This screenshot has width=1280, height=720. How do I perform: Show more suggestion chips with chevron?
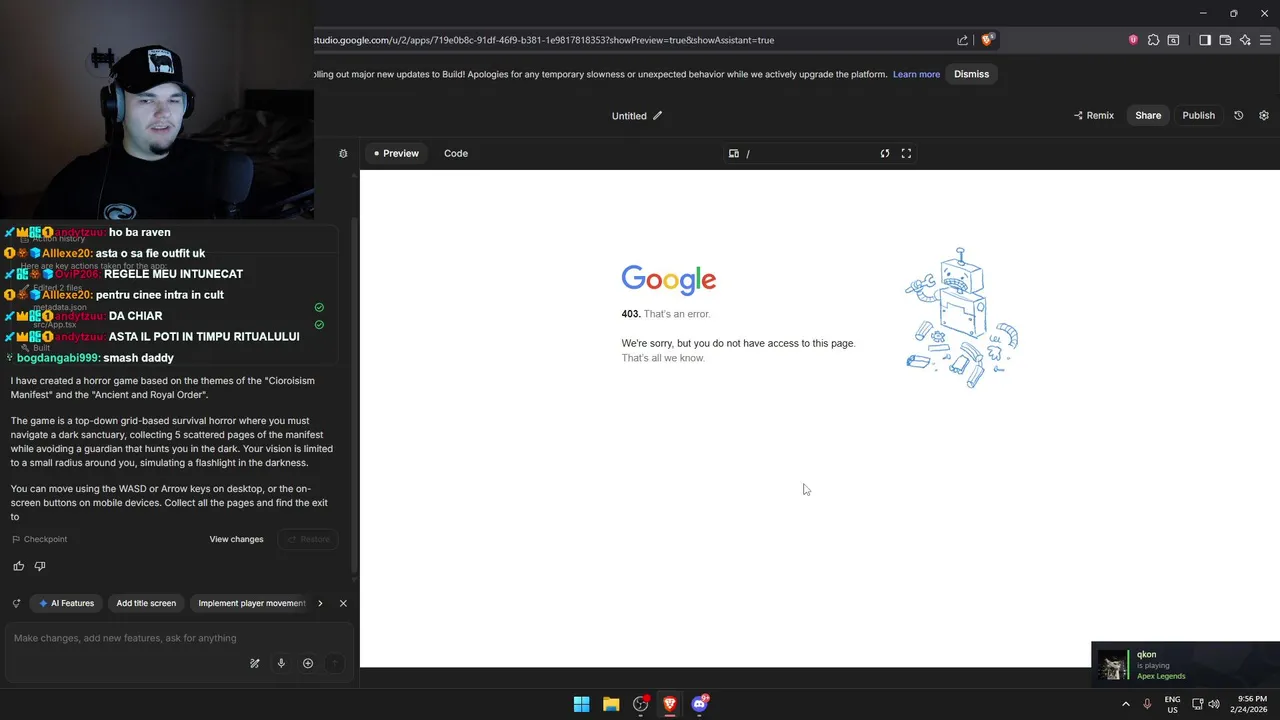coord(320,603)
